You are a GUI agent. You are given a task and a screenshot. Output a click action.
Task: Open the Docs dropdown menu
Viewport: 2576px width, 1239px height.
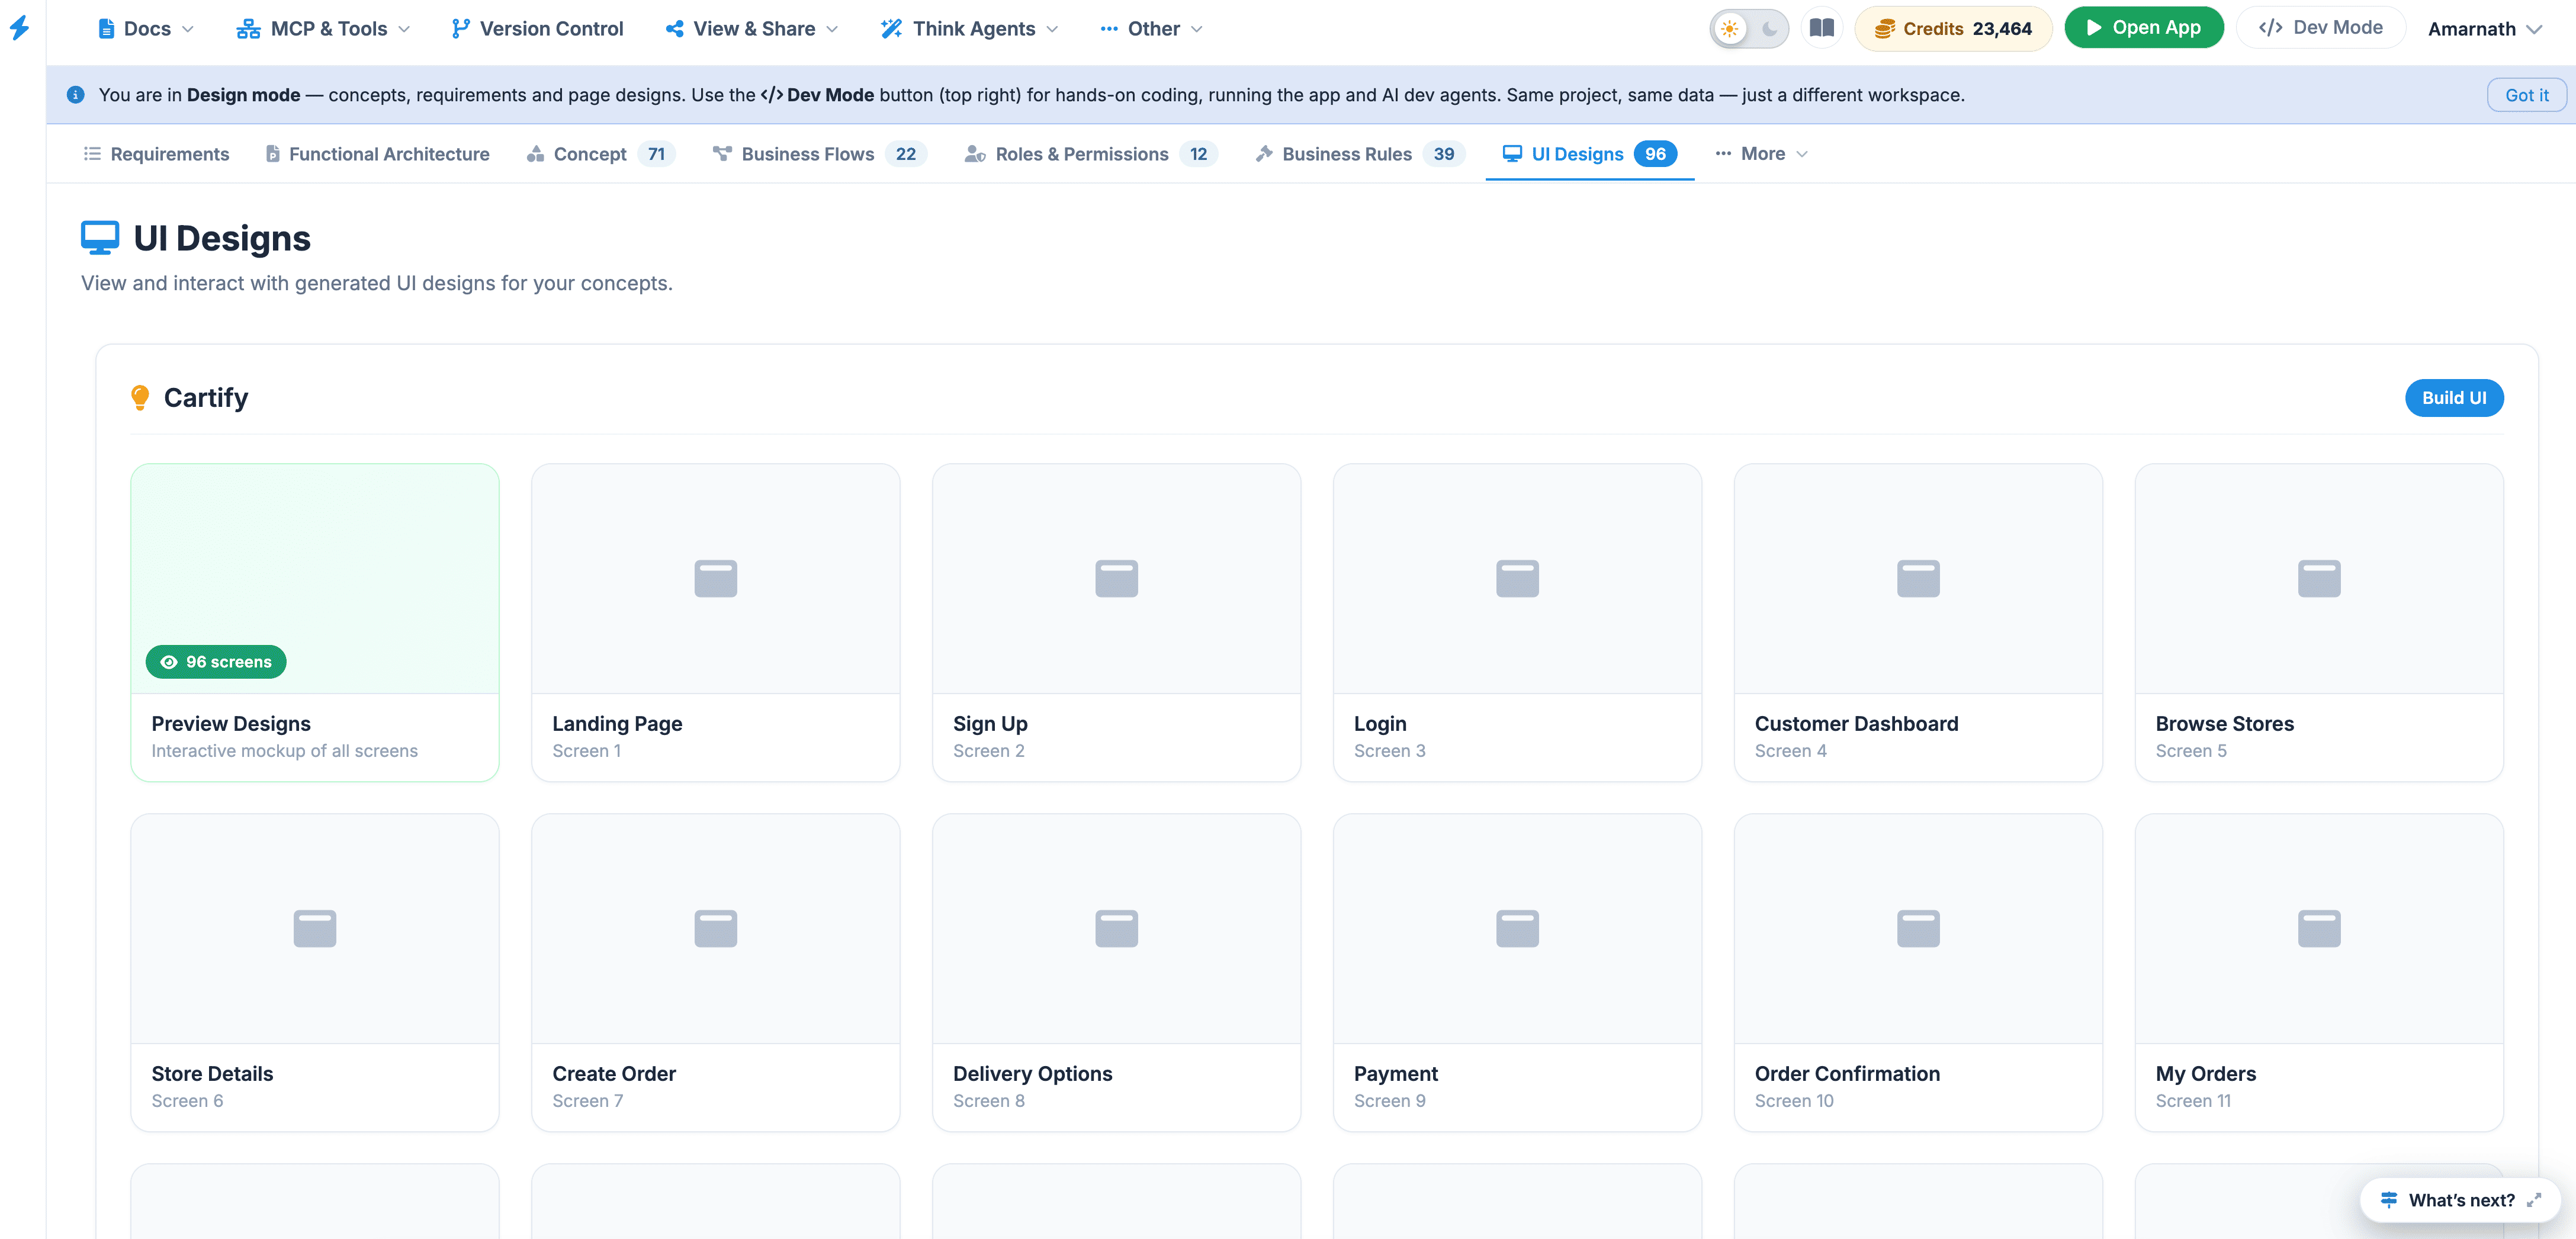click(146, 29)
